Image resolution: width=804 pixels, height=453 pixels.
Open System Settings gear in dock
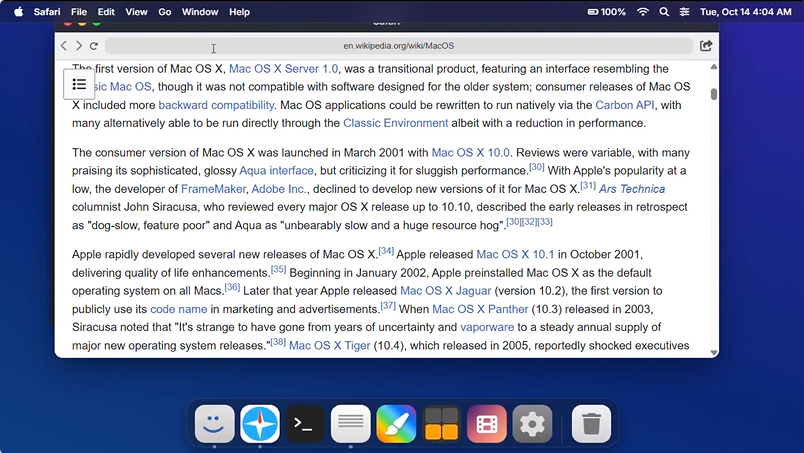(x=532, y=424)
